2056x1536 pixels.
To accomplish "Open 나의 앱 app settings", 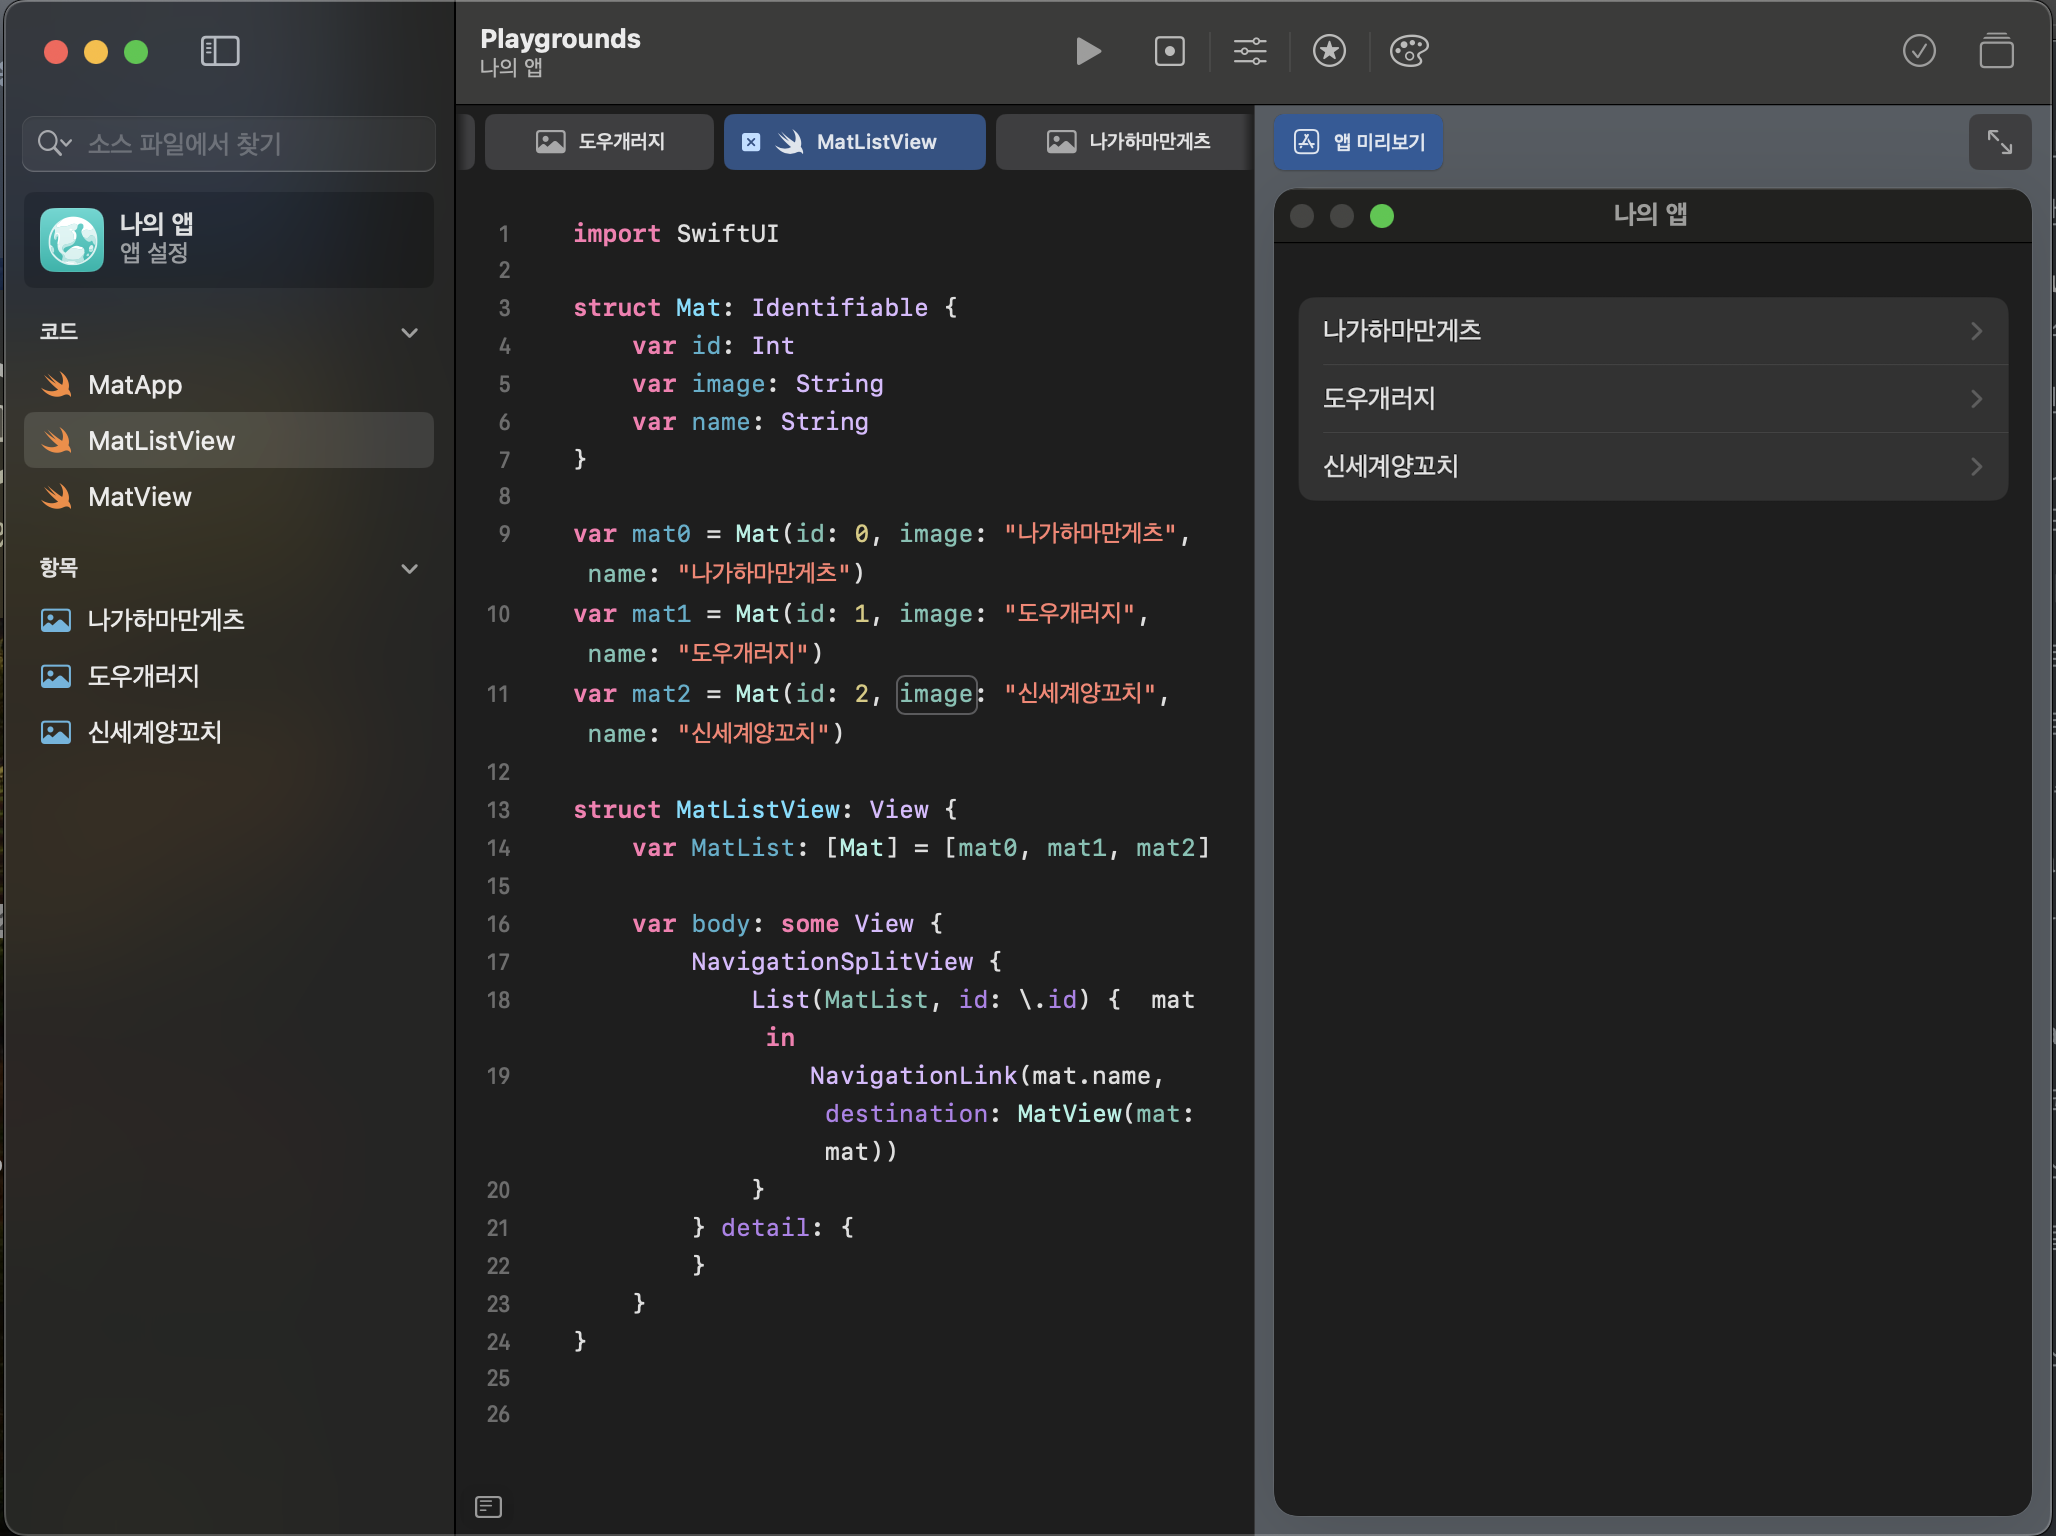I will pyautogui.click(x=228, y=239).
